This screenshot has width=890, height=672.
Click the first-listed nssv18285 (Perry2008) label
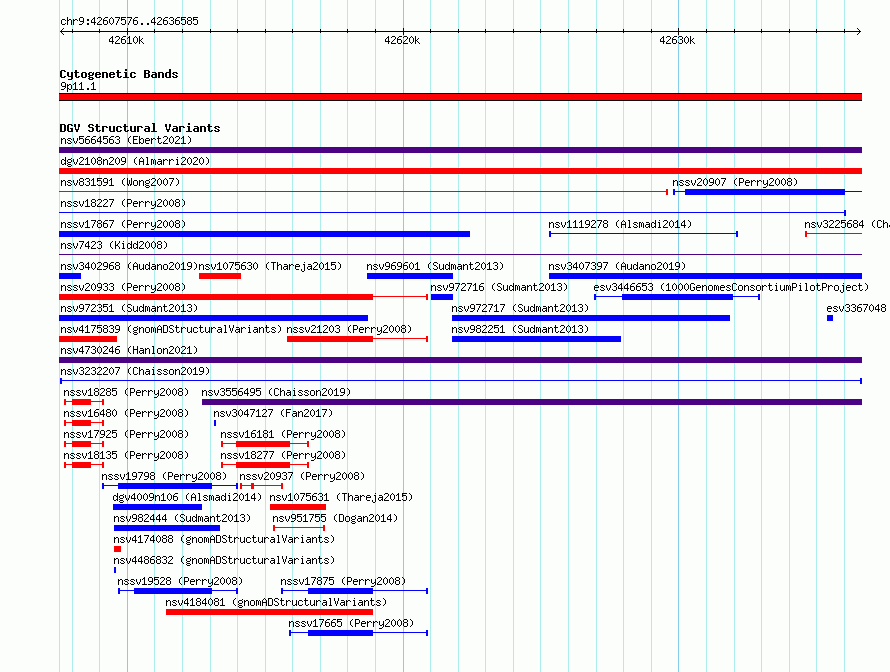tap(126, 392)
